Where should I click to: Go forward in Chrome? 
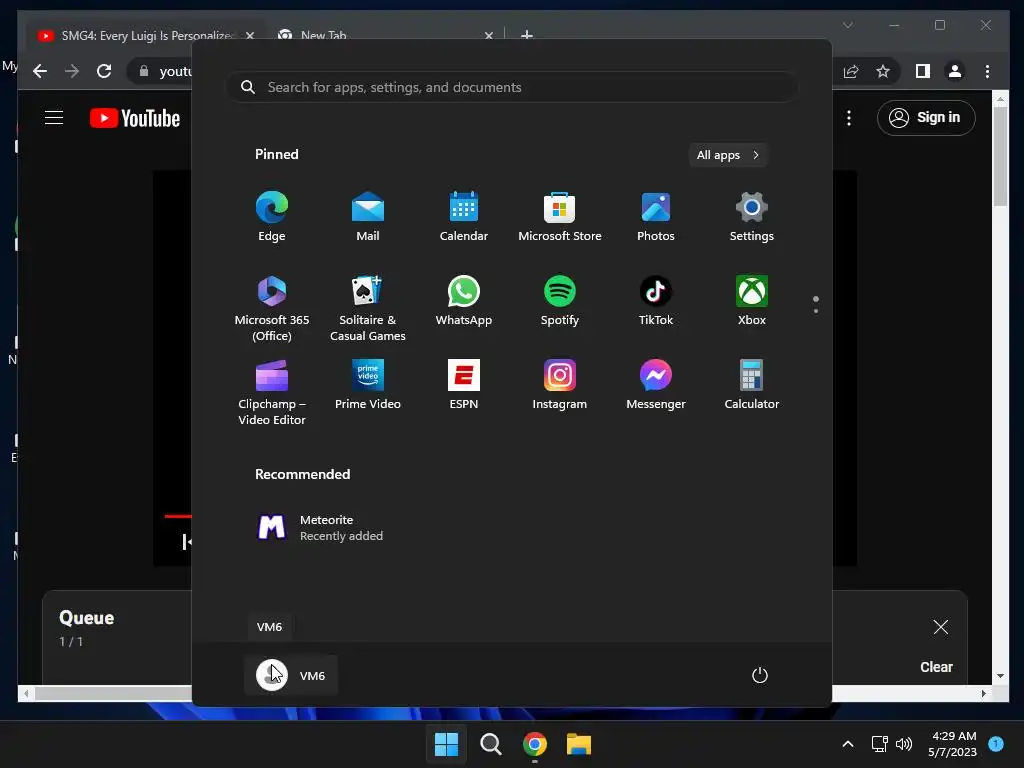point(72,71)
